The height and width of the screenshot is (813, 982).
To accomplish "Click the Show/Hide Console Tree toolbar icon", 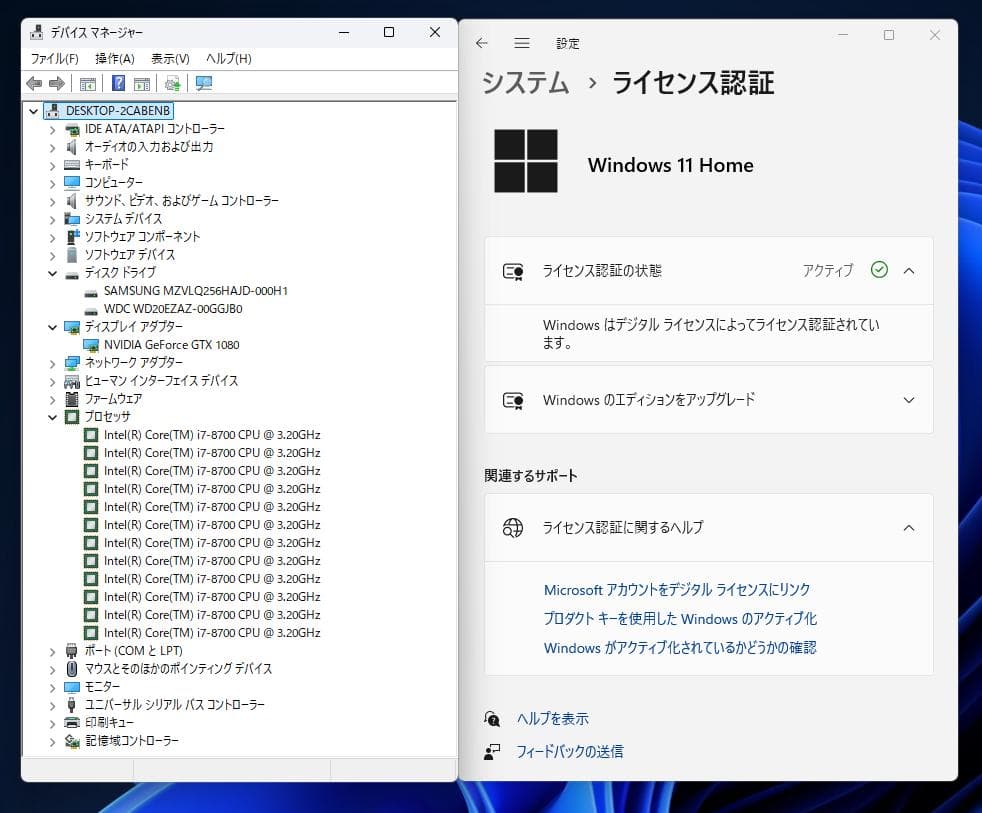I will coord(87,84).
